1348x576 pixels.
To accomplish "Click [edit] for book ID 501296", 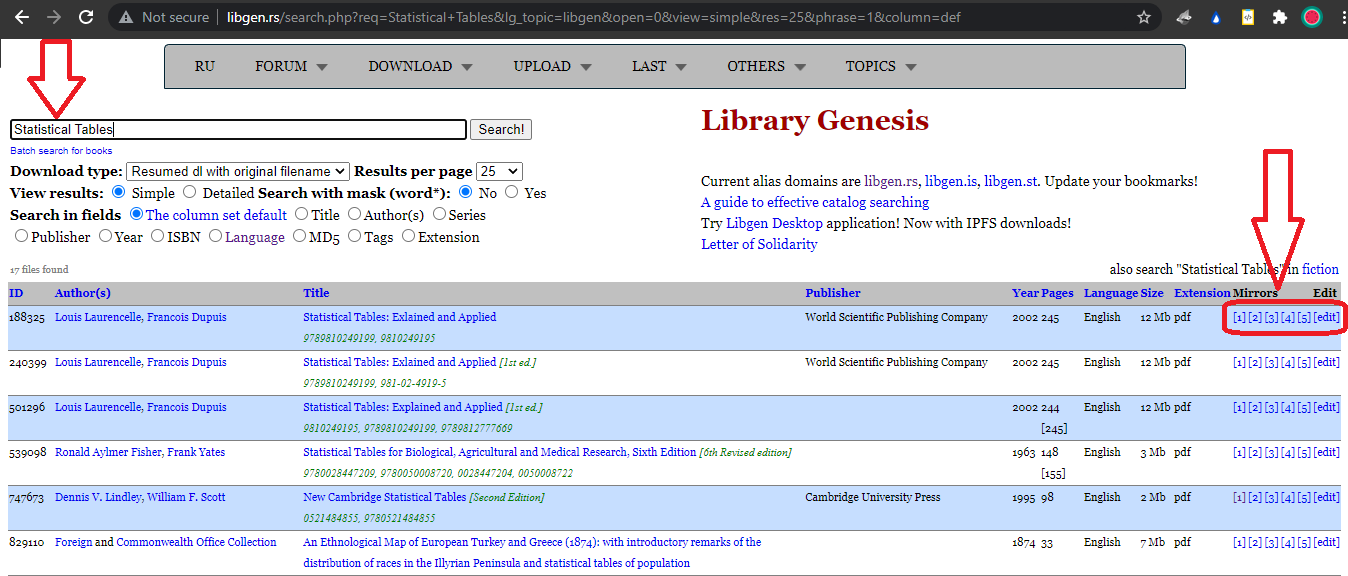I will [x=1326, y=407].
